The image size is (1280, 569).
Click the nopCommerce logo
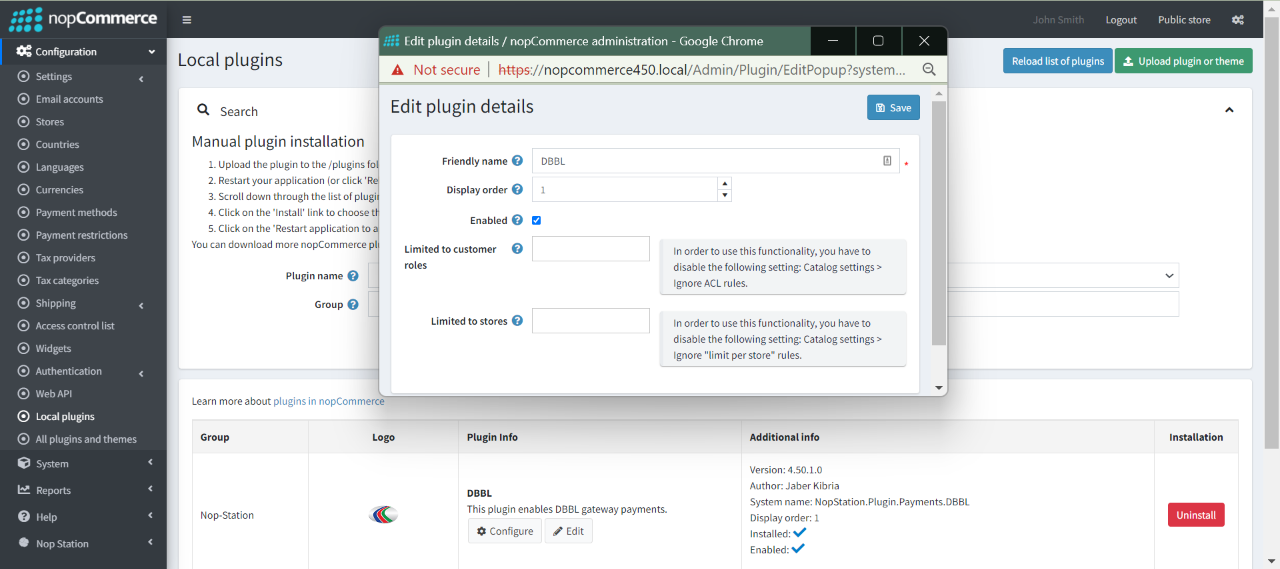pos(83,19)
